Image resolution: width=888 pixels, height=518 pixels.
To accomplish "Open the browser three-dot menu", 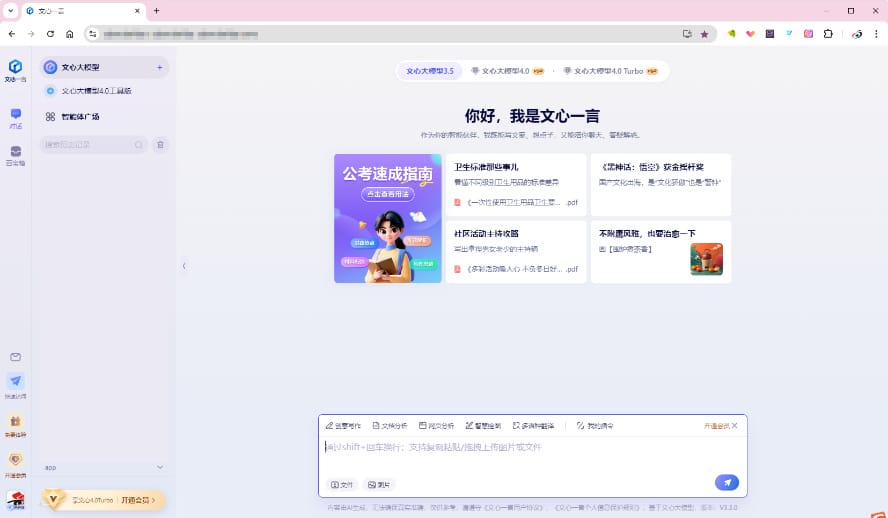I will (x=876, y=34).
